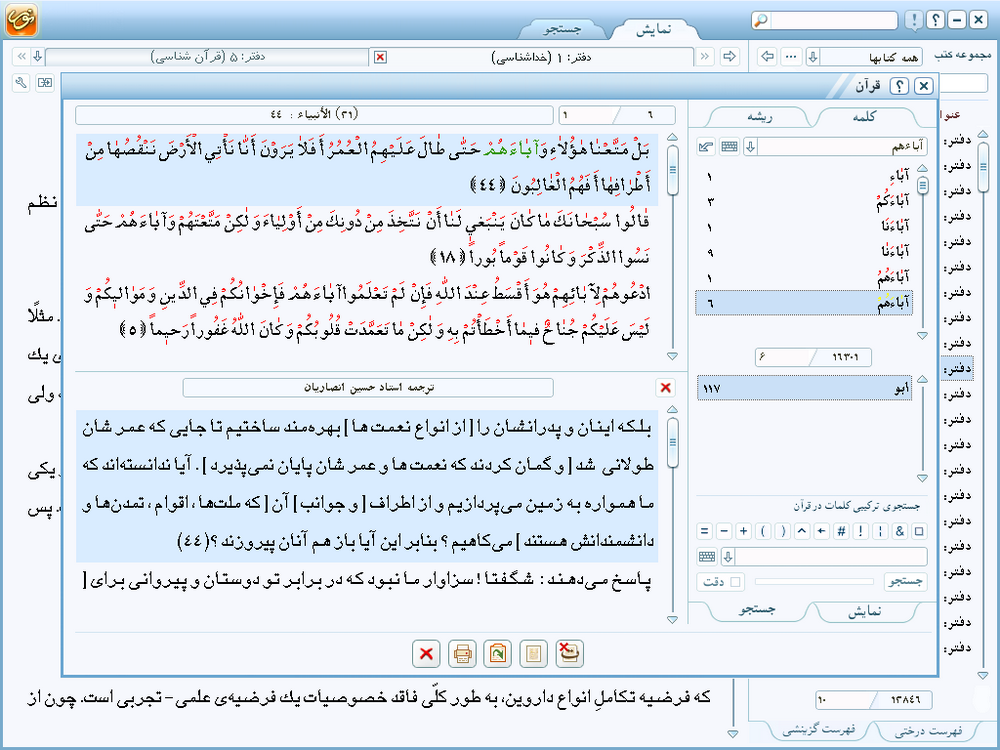Open the فهرست درختی tab
Image resolution: width=1000 pixels, height=750 pixels.
[x=929, y=732]
